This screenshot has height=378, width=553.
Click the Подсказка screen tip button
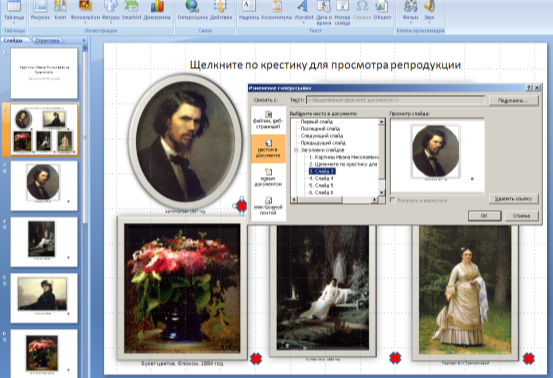point(513,100)
